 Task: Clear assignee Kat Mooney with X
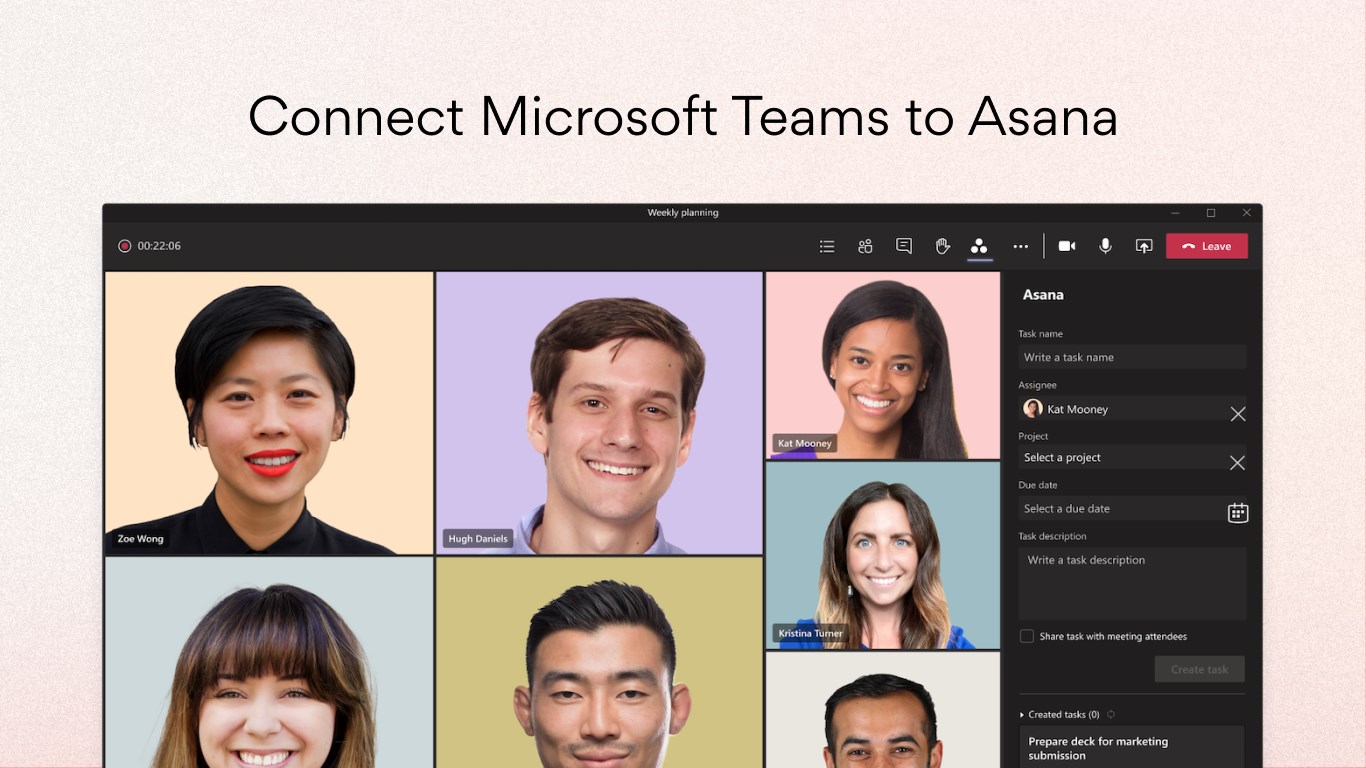click(1238, 413)
